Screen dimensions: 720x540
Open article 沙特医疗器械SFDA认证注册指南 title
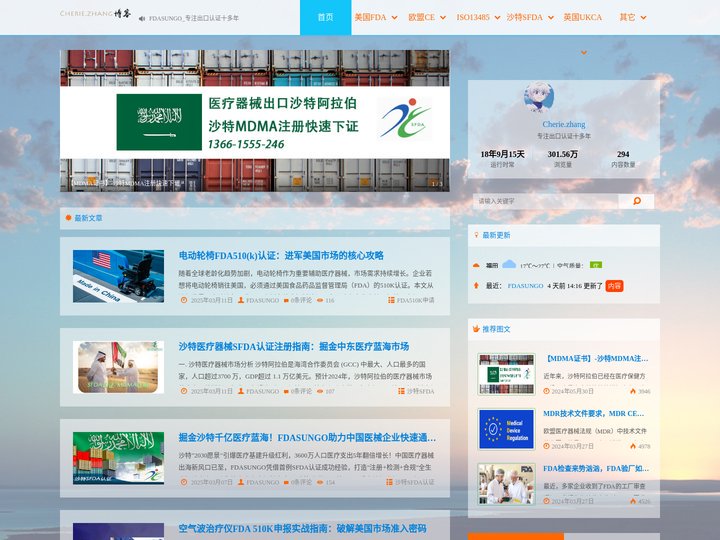(x=294, y=346)
